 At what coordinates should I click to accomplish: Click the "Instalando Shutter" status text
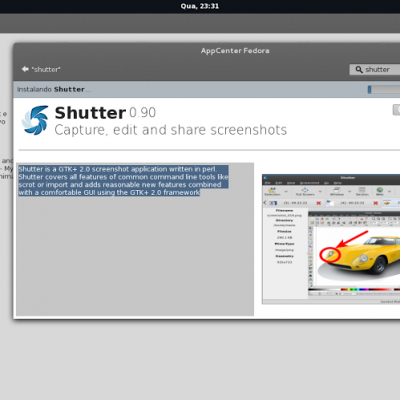[x=54, y=89]
